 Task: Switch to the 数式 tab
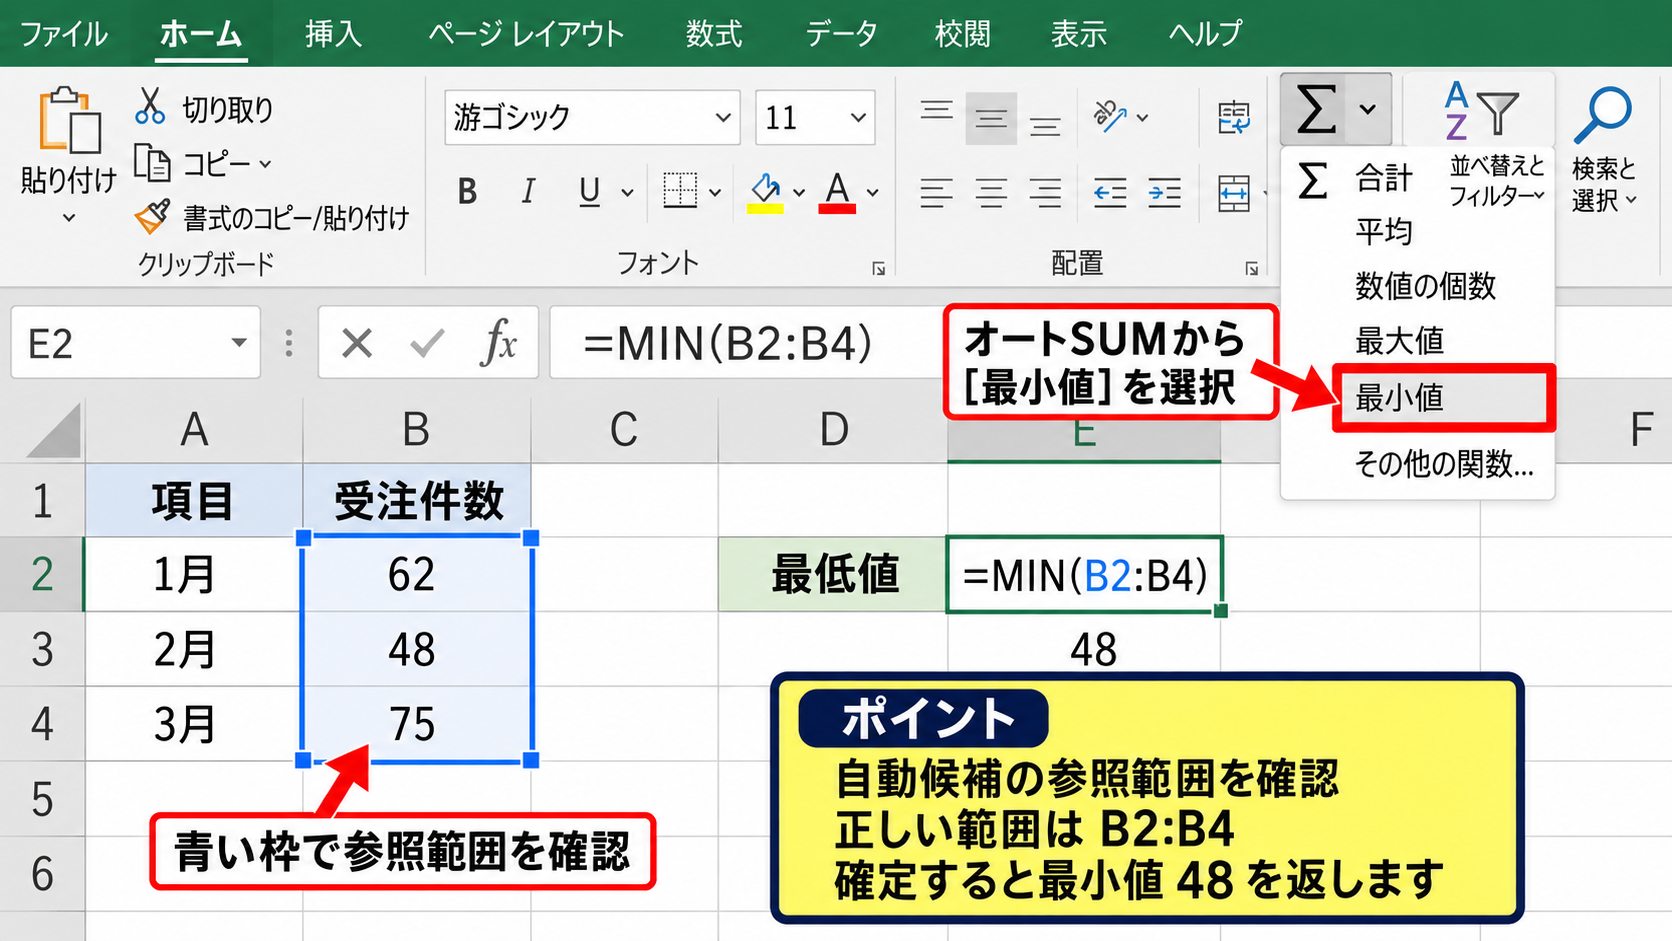coord(714,33)
